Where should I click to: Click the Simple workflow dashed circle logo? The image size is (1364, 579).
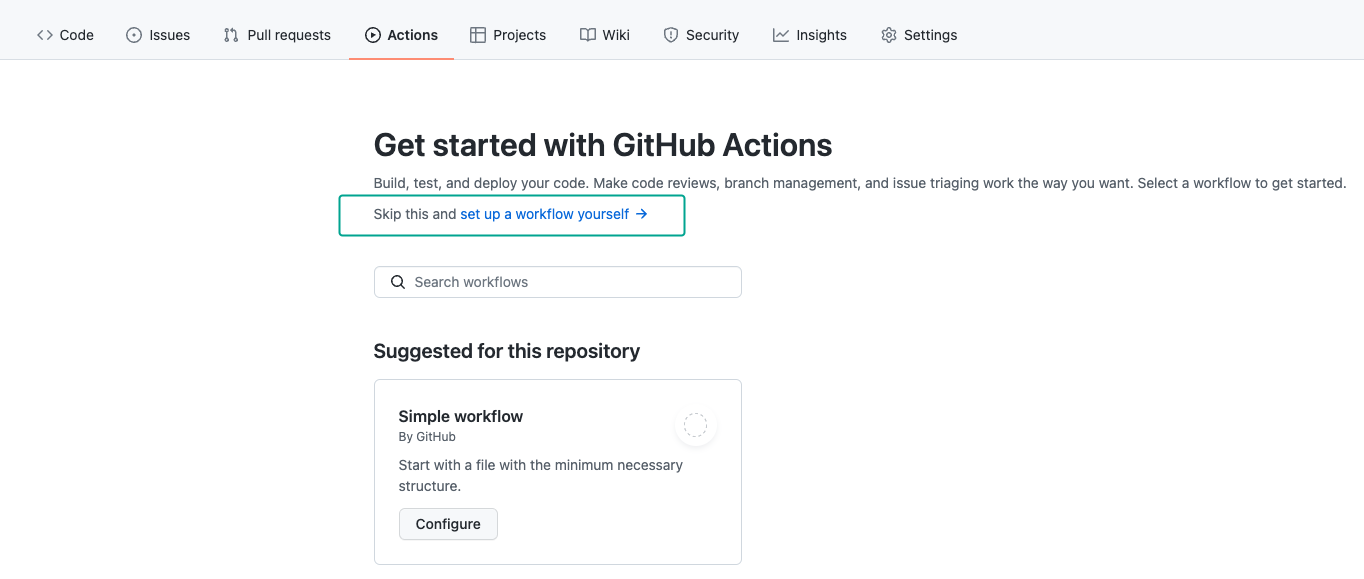[x=695, y=426]
